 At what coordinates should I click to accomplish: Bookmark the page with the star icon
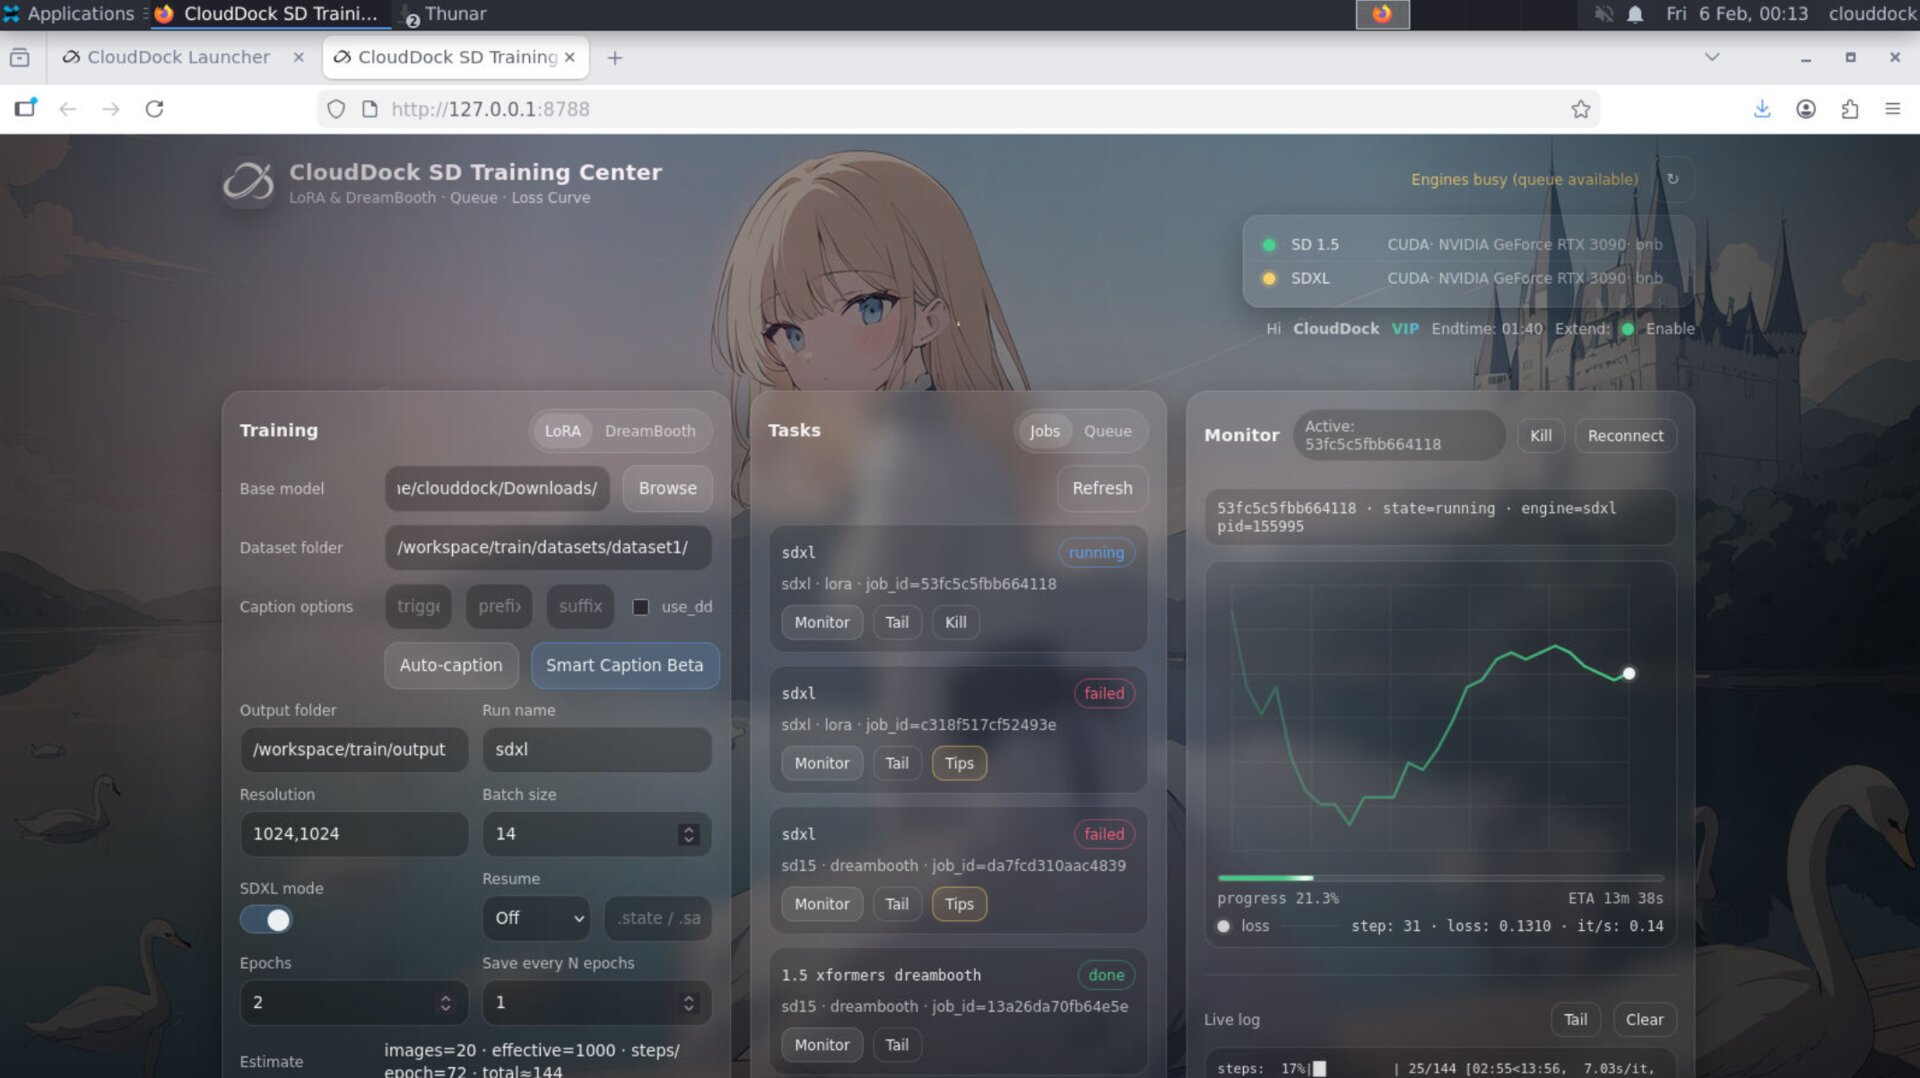pyautogui.click(x=1581, y=108)
